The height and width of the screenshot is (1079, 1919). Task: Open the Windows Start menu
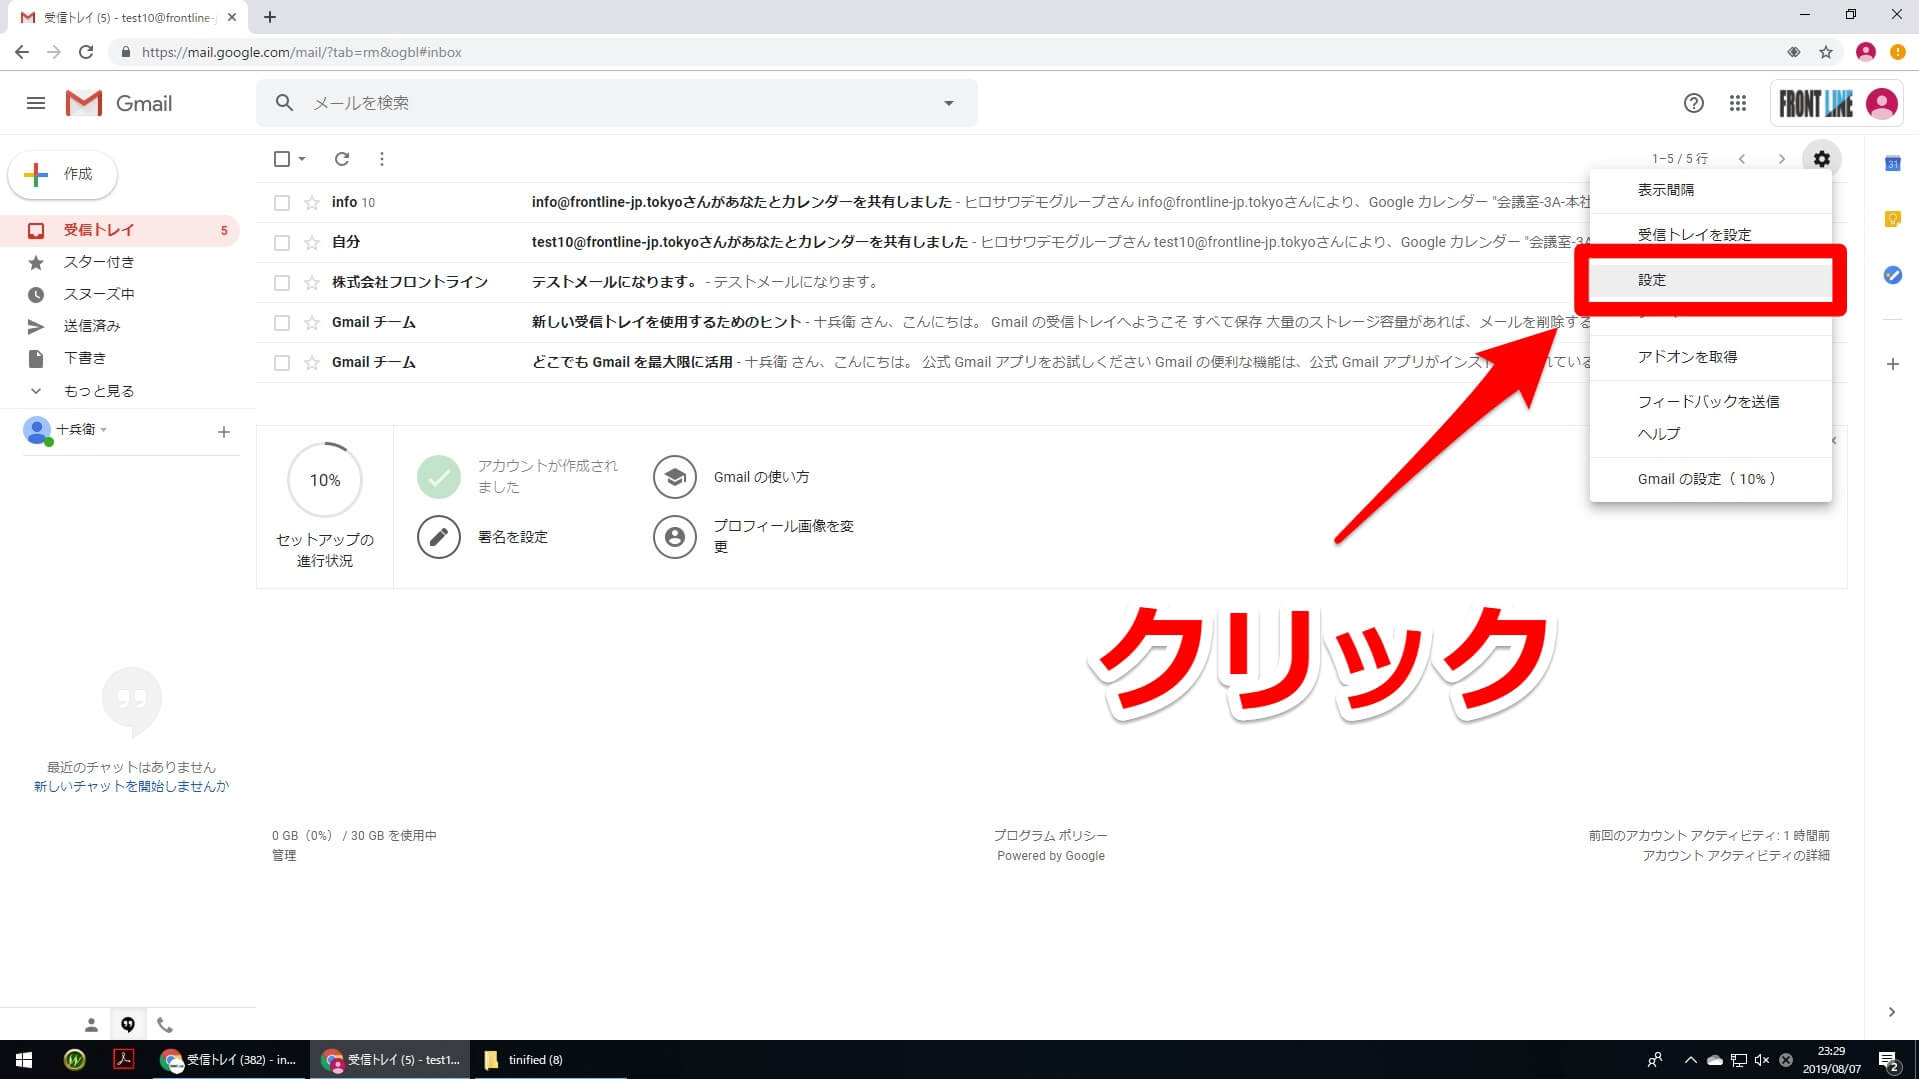(x=24, y=1060)
